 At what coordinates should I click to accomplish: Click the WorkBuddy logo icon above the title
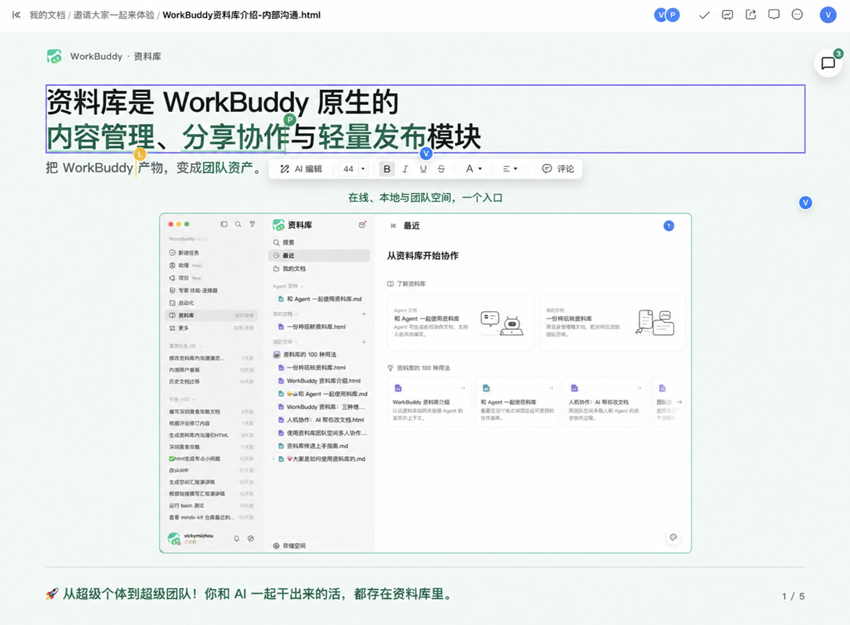(54, 56)
